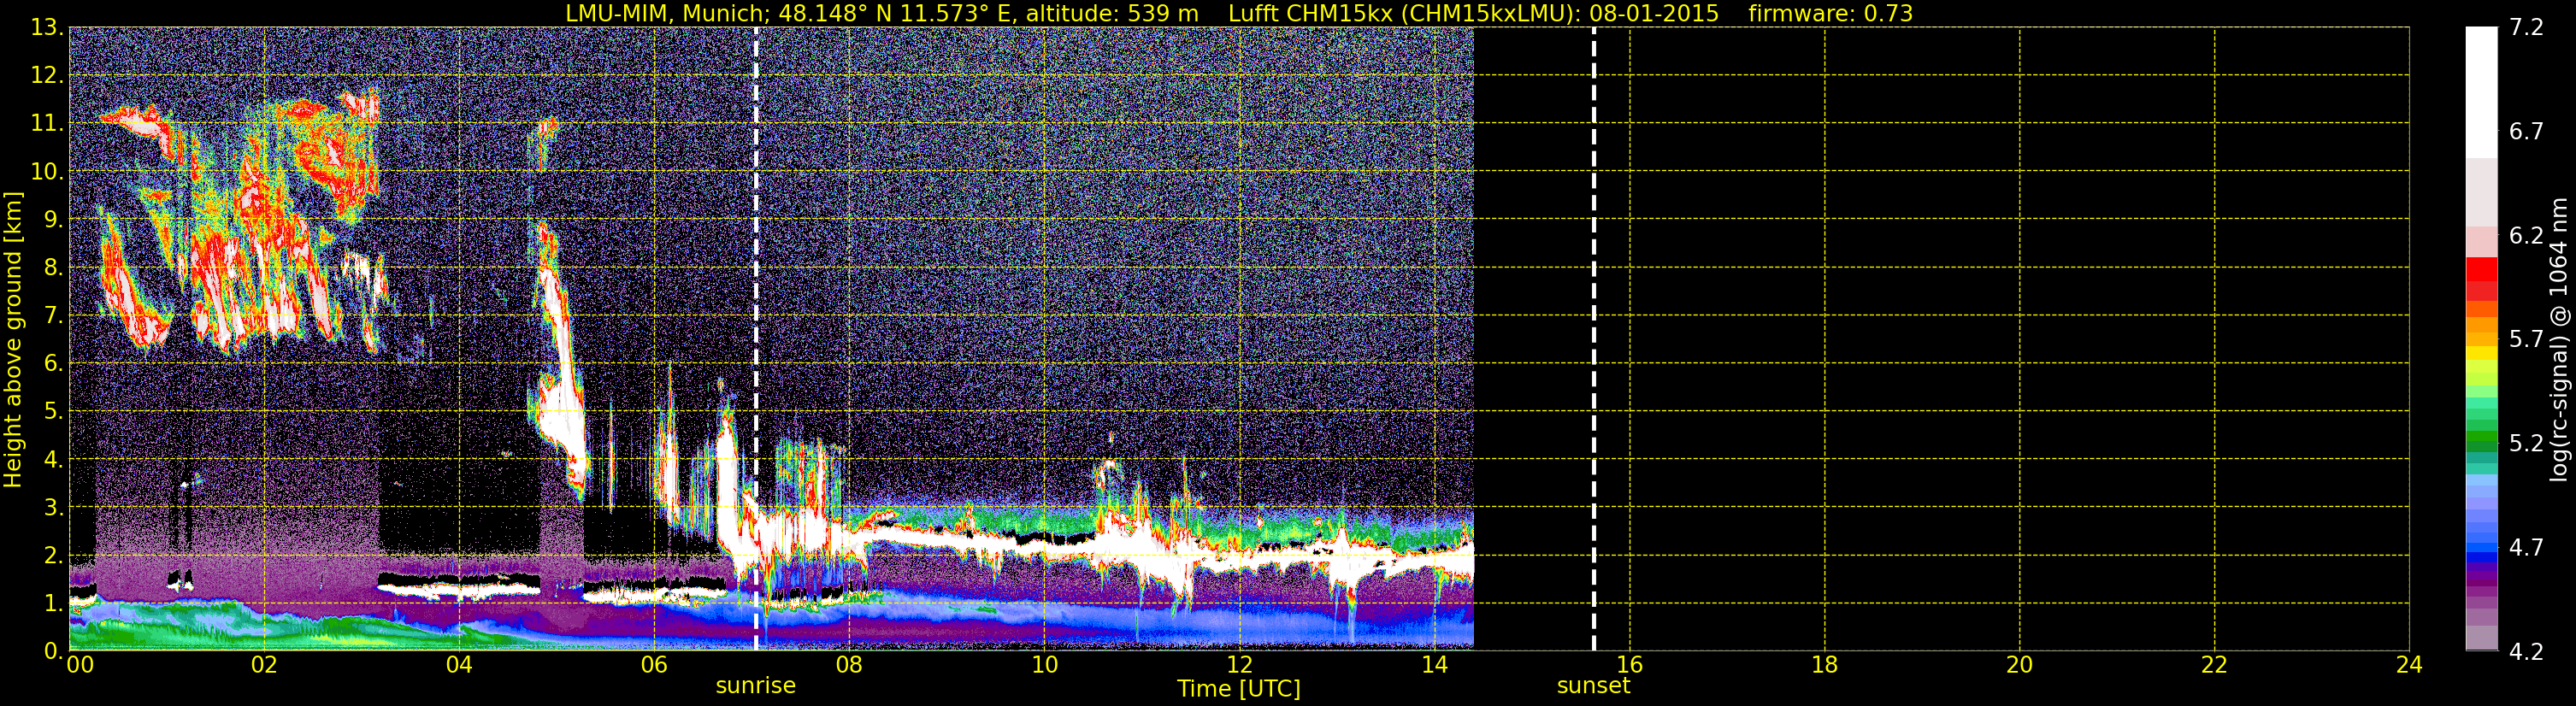Click 'firmware: 0.73' in the title

point(1830,13)
